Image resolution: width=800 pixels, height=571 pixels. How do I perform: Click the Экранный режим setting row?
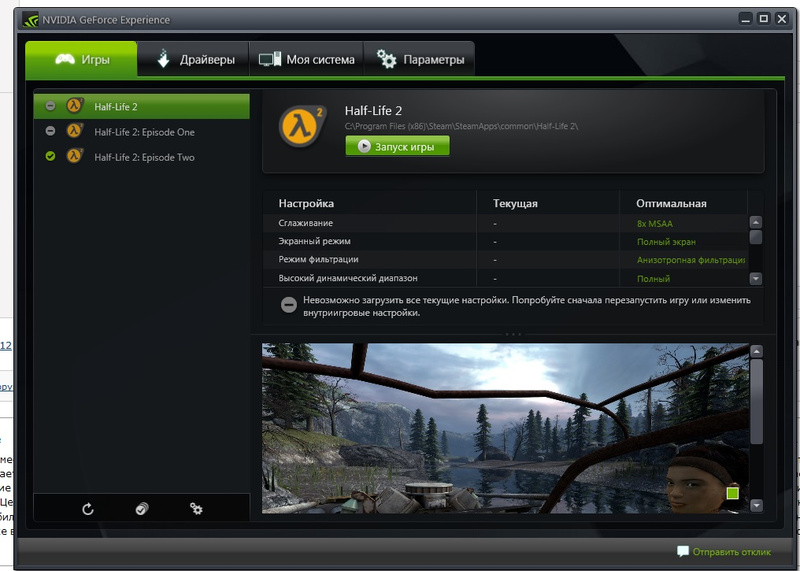click(505, 241)
